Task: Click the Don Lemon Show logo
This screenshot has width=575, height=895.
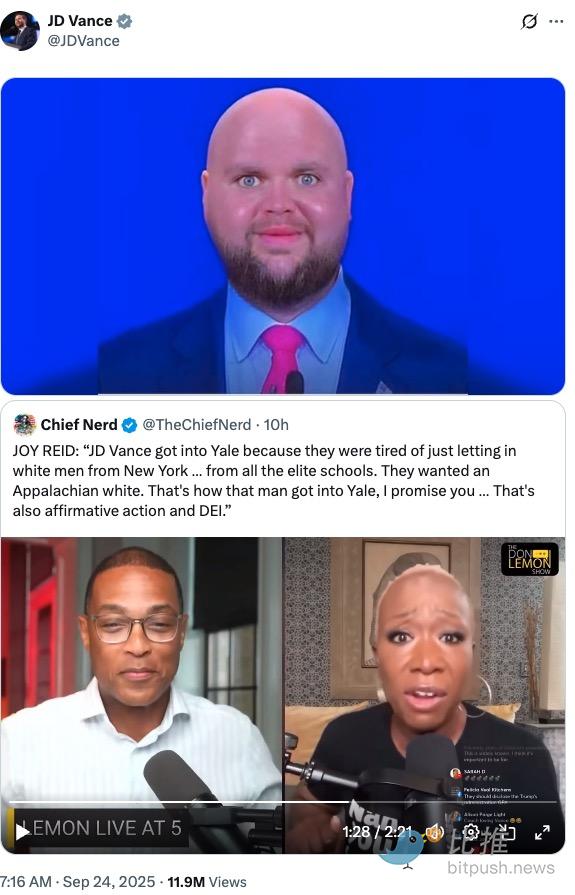Action: 530,559
